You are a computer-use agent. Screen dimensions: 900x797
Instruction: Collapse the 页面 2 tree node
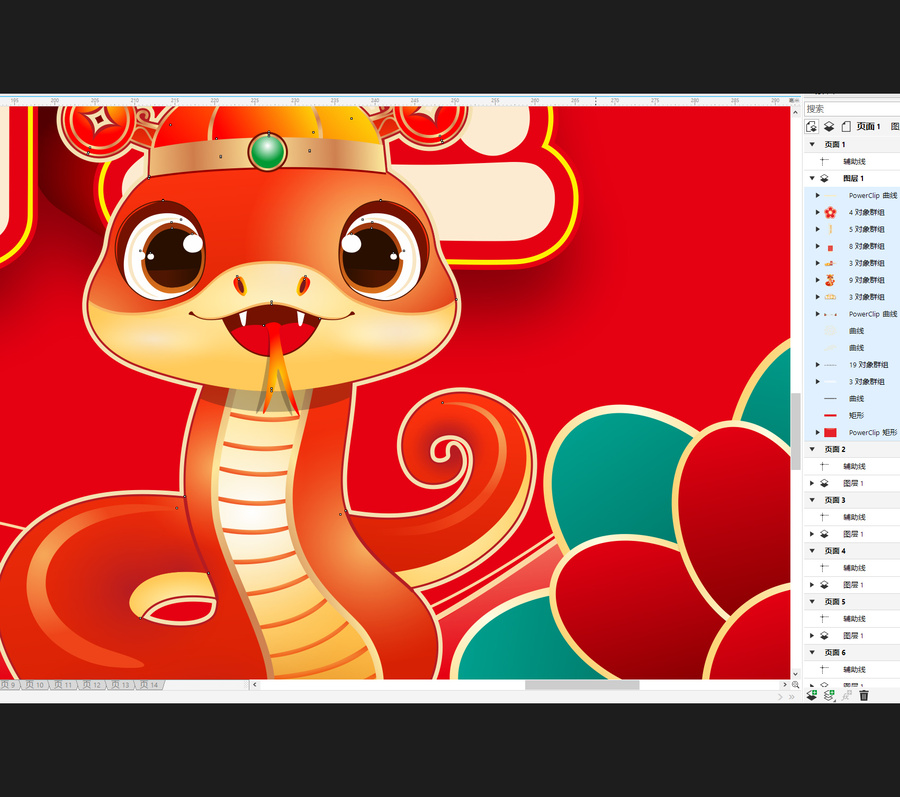point(812,449)
